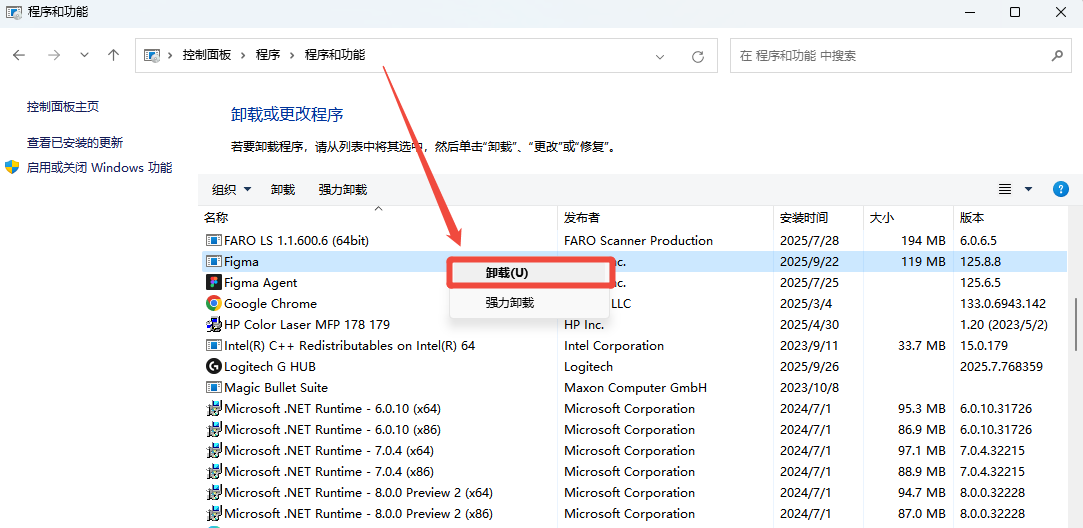
Task: Sort the list by 安装时间 column
Action: pos(804,217)
